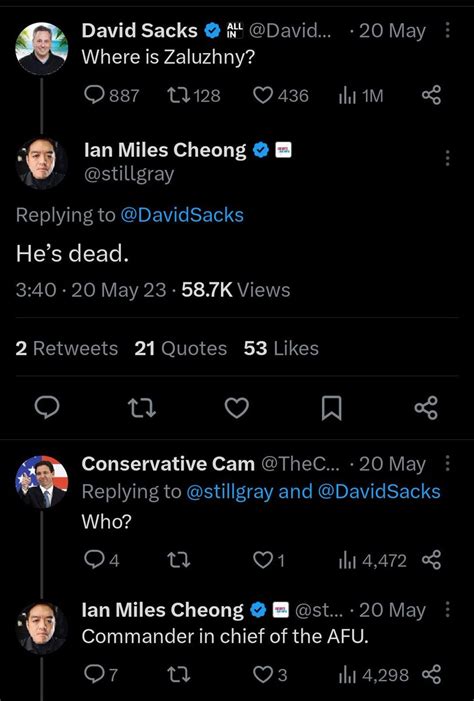The image size is (474, 701).
Task: Open more options for David Sacks' tweet
Action: pyautogui.click(x=447, y=30)
